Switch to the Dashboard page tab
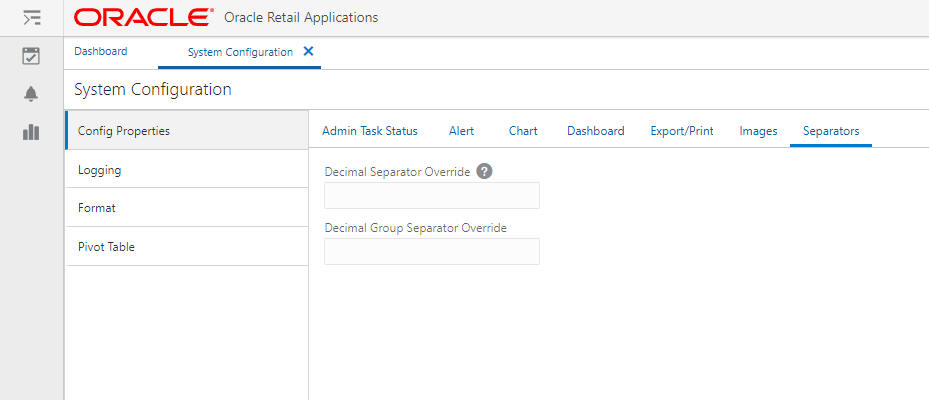 pos(101,51)
